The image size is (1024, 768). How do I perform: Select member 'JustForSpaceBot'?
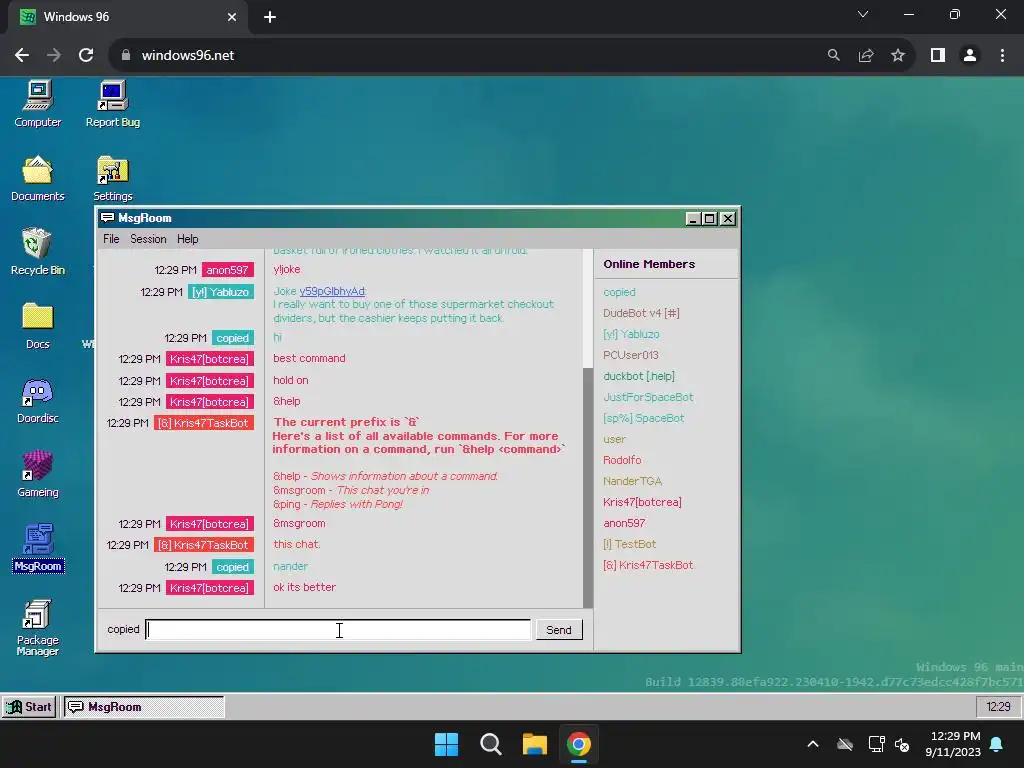(648, 397)
